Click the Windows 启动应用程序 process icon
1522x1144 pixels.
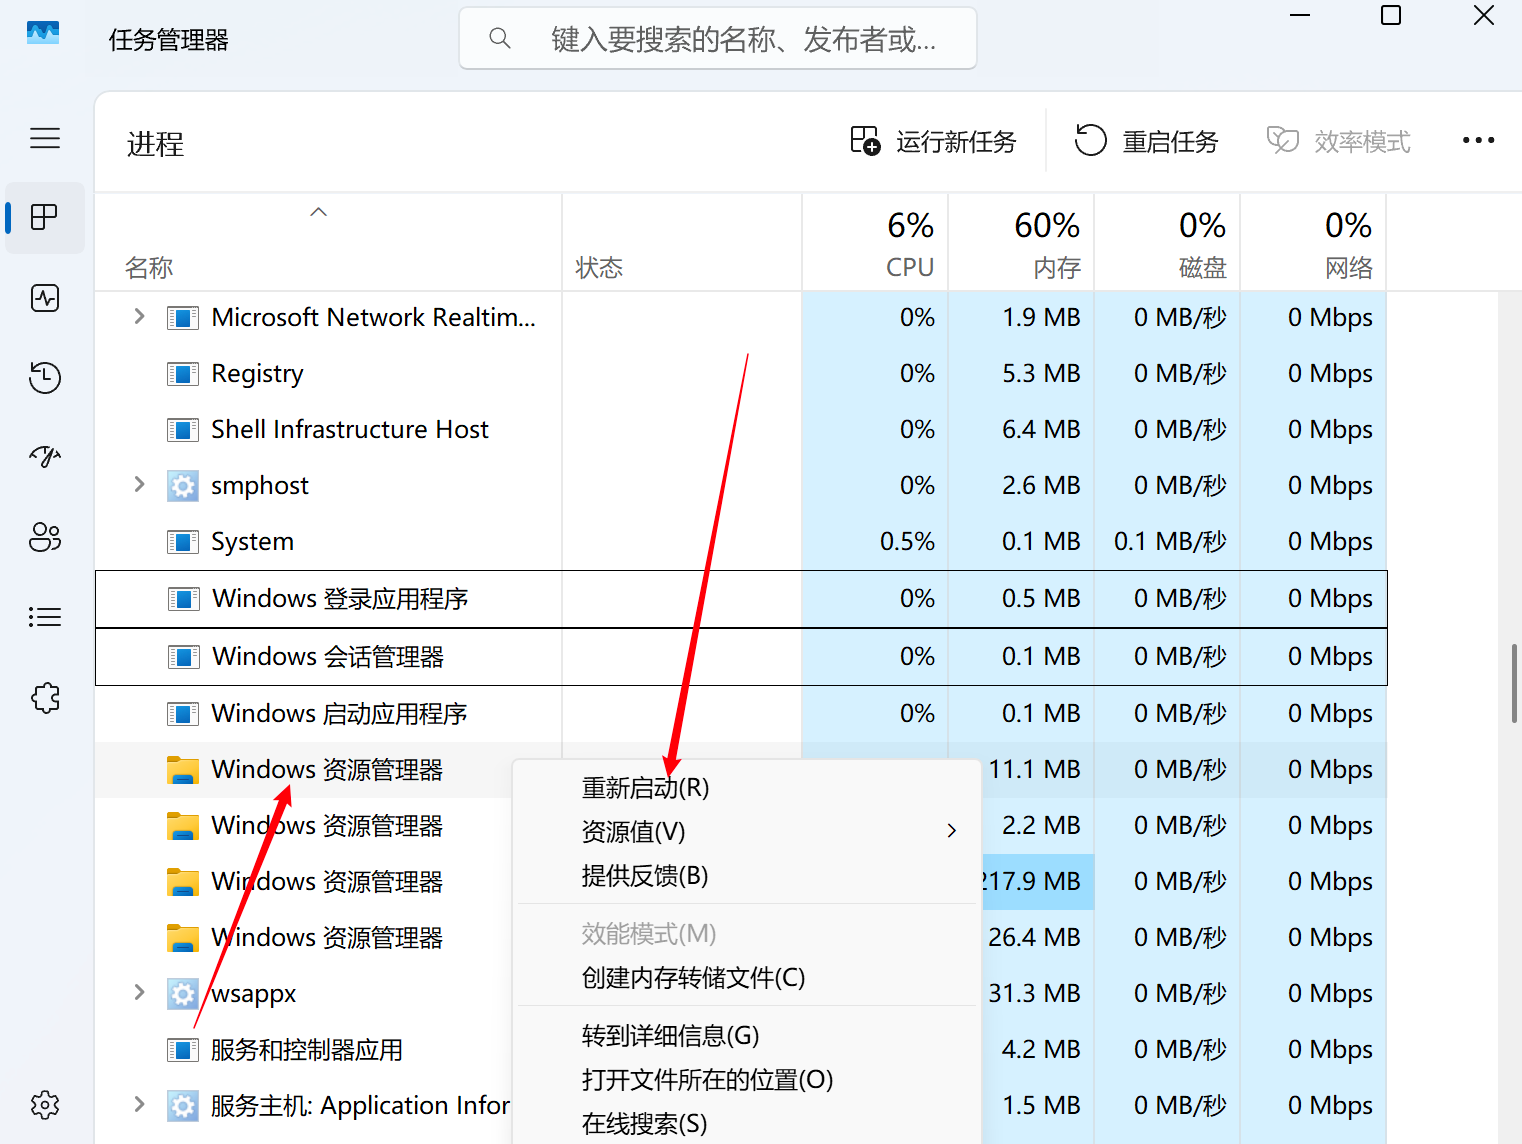point(182,714)
